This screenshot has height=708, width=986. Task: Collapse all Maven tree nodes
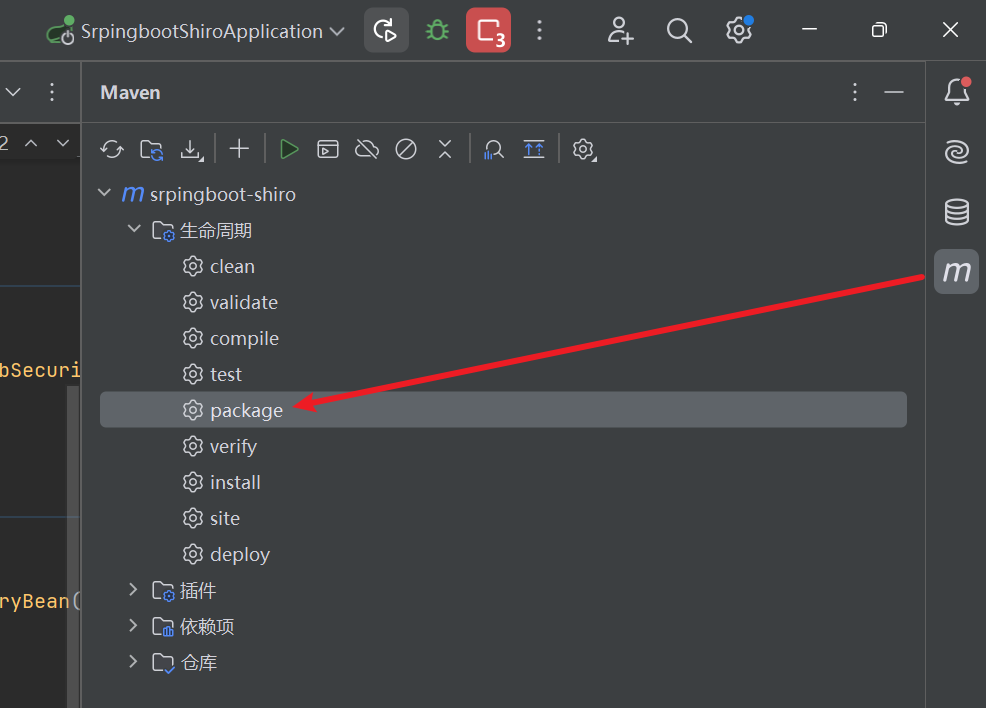point(445,150)
